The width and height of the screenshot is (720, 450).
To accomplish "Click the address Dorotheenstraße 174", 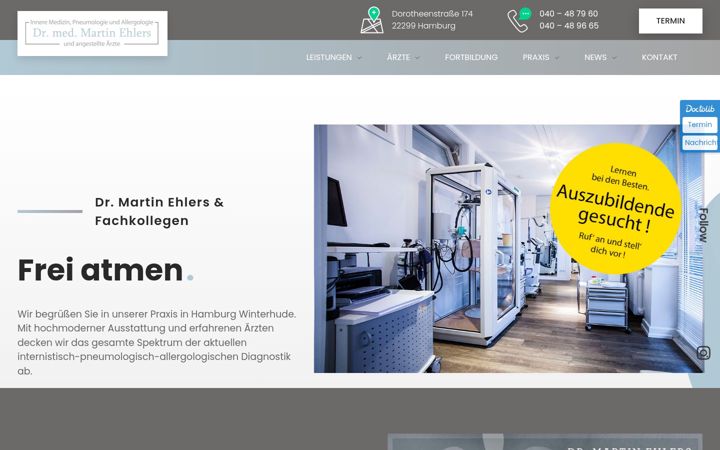I will click(432, 14).
